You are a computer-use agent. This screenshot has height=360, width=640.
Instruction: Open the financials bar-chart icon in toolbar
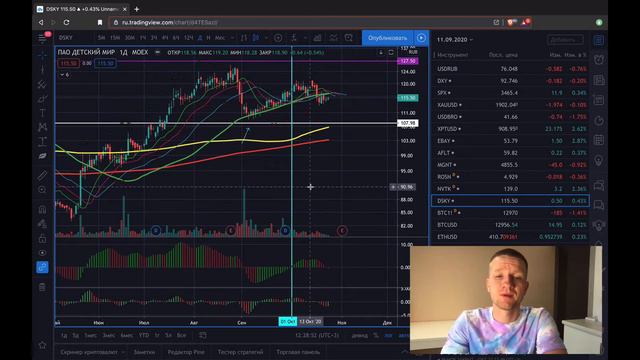(317, 38)
